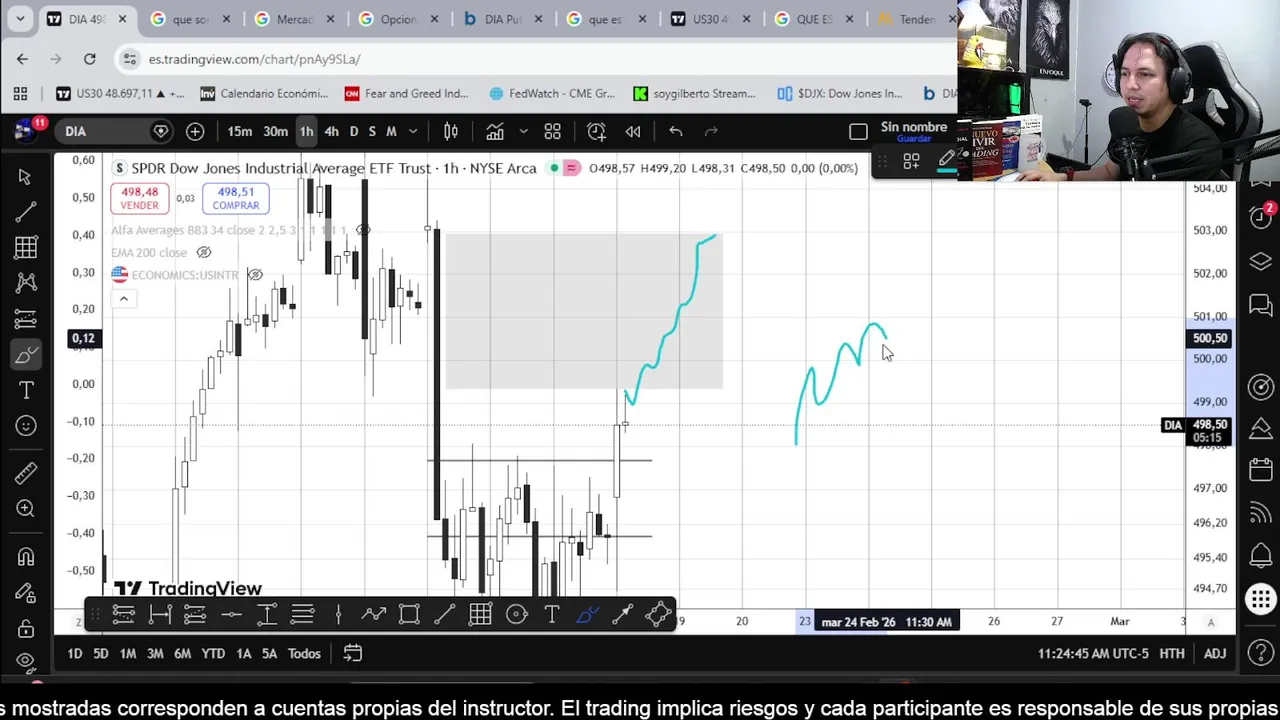Viewport: 1280px width, 720px height.
Task: Select the brush drawing tool in left sidebar
Action: (x=25, y=355)
